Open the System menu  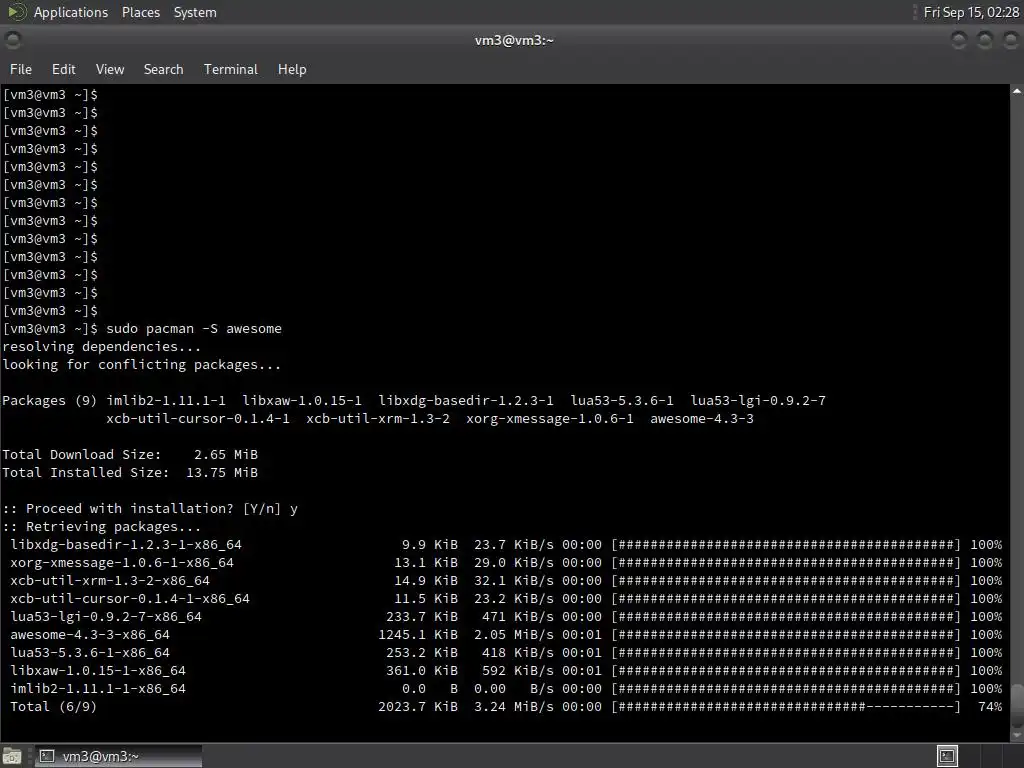click(x=195, y=12)
